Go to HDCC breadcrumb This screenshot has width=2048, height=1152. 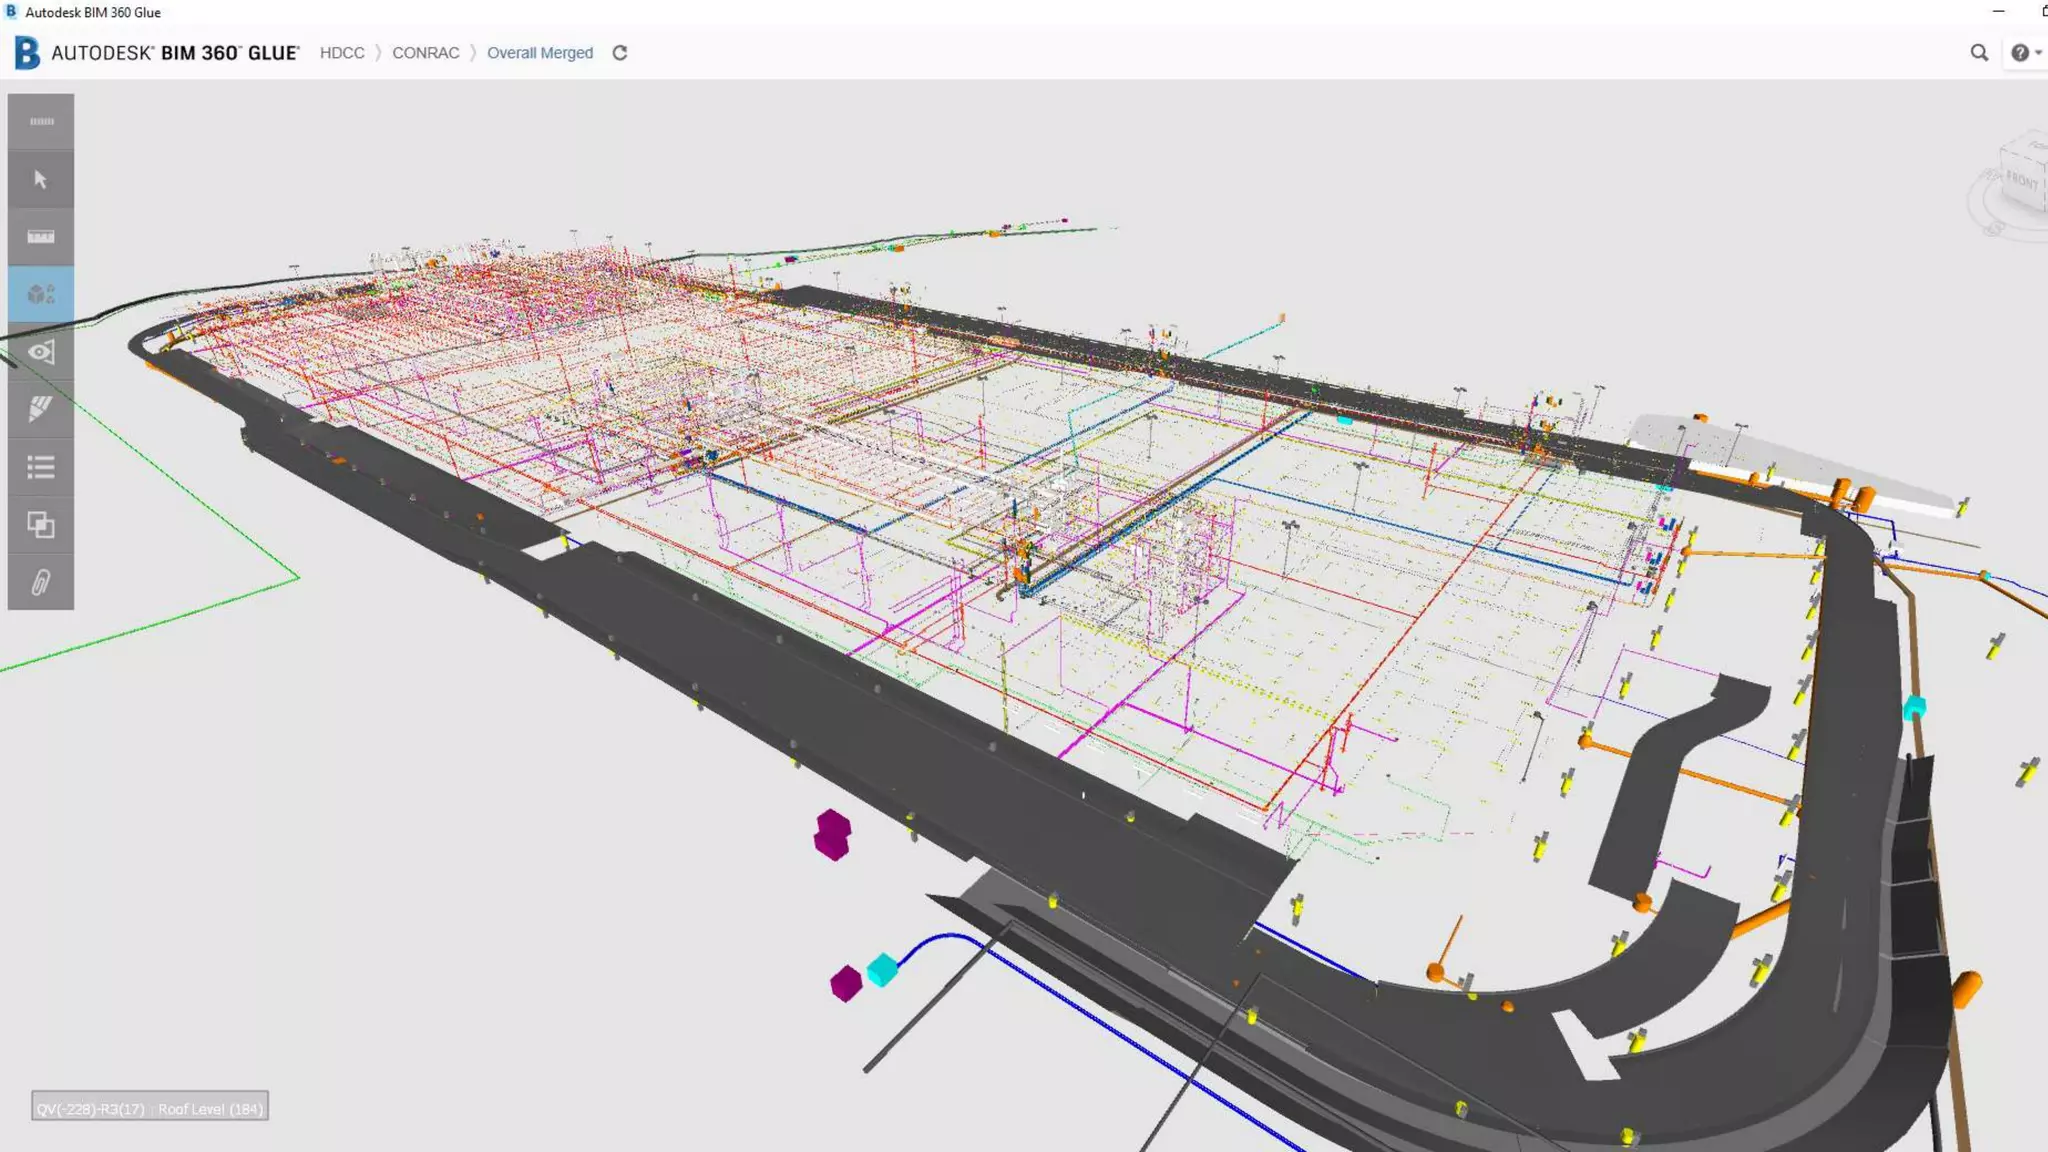342,53
